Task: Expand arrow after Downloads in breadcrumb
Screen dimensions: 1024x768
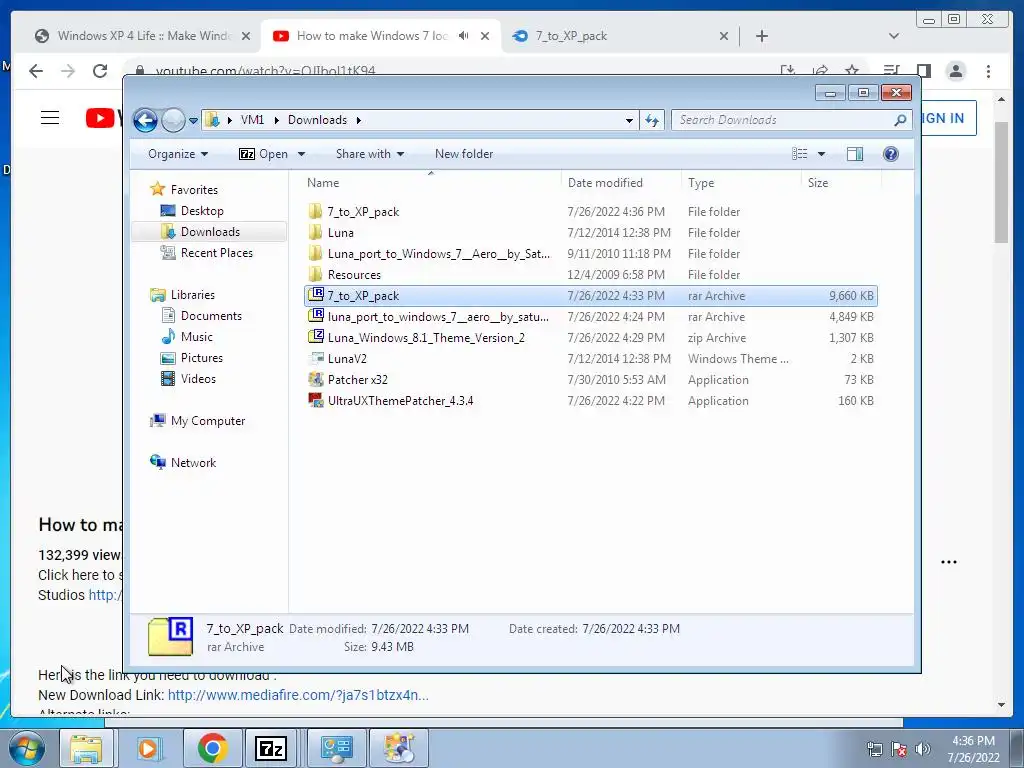Action: point(359,120)
